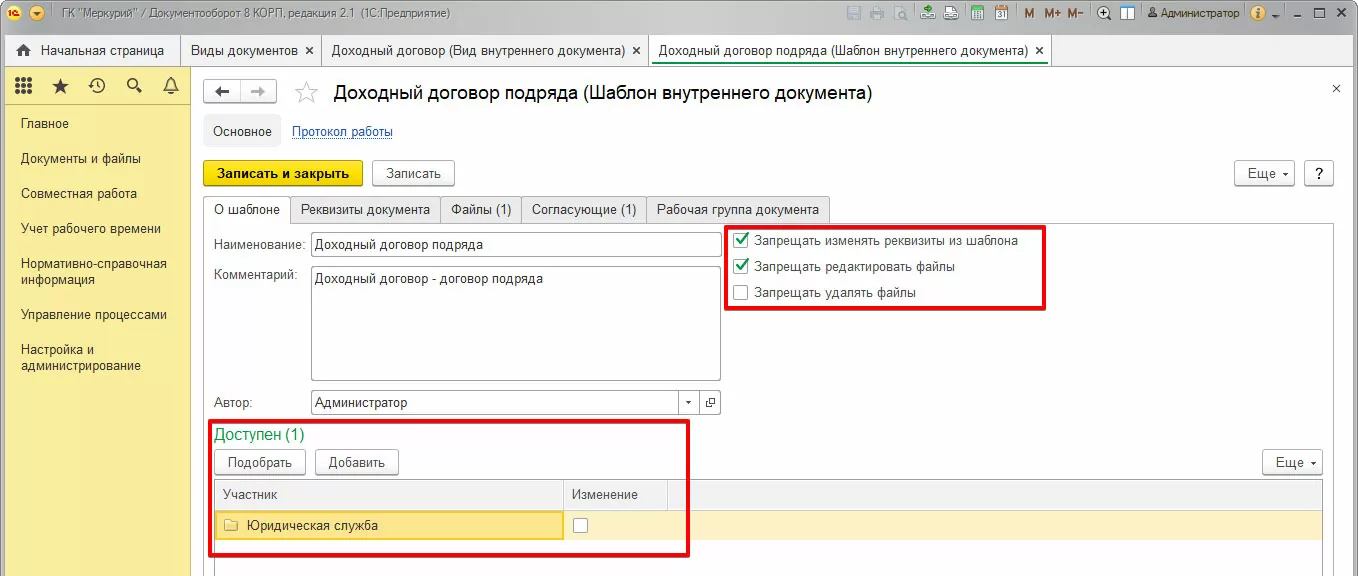Click the question mark help button
Screen dimensions: 1358x576
pos(1319,173)
